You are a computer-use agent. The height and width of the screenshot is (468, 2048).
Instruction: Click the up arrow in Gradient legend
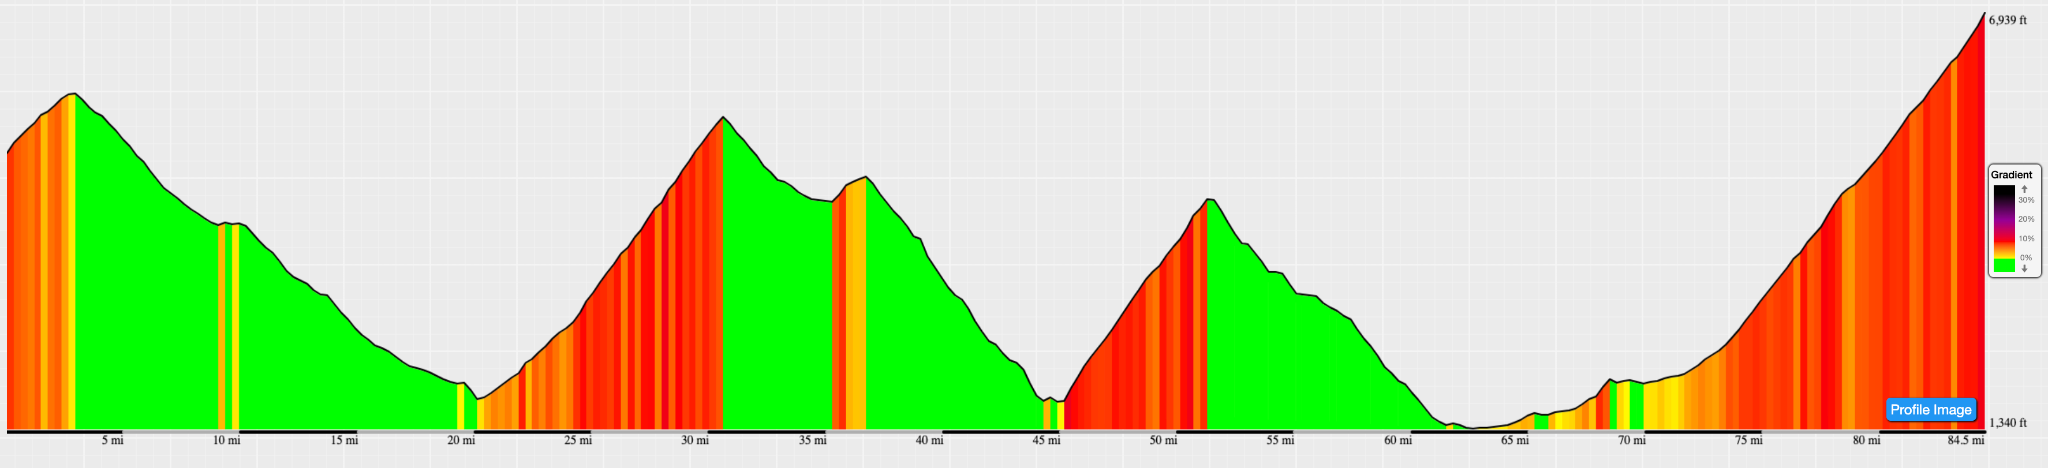click(x=2024, y=189)
